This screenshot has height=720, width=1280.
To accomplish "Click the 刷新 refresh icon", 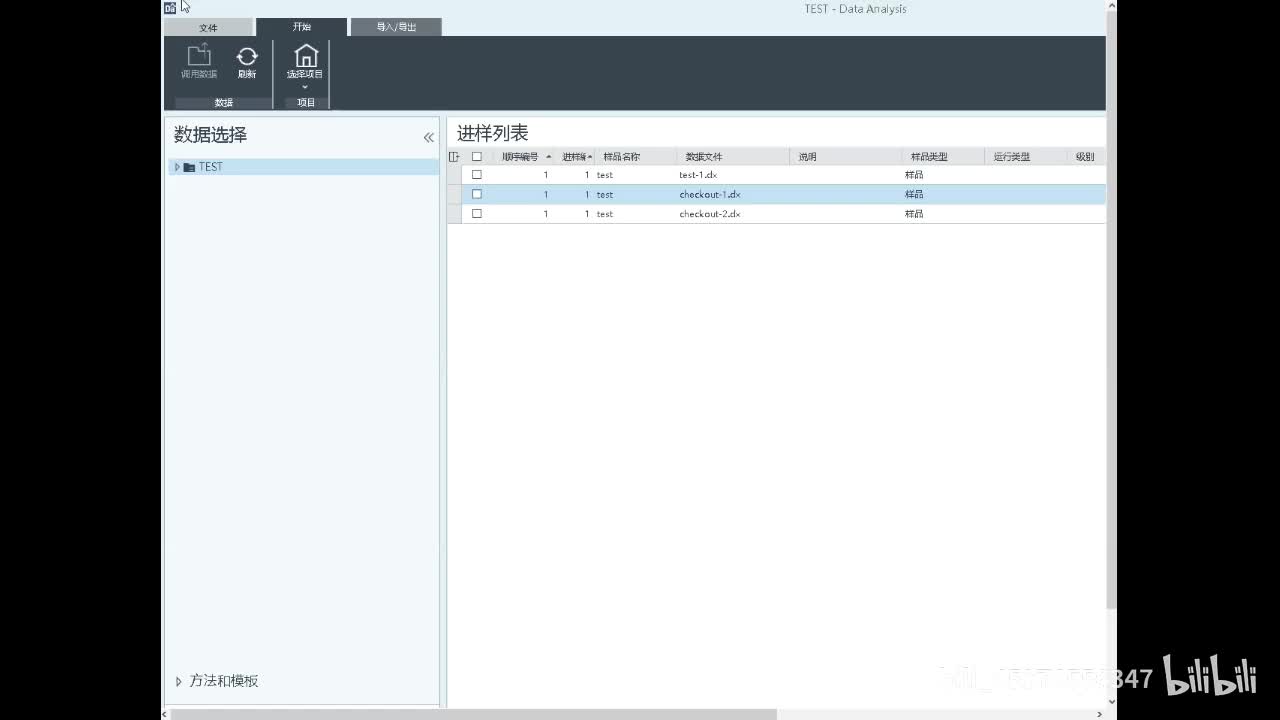I will click(247, 57).
